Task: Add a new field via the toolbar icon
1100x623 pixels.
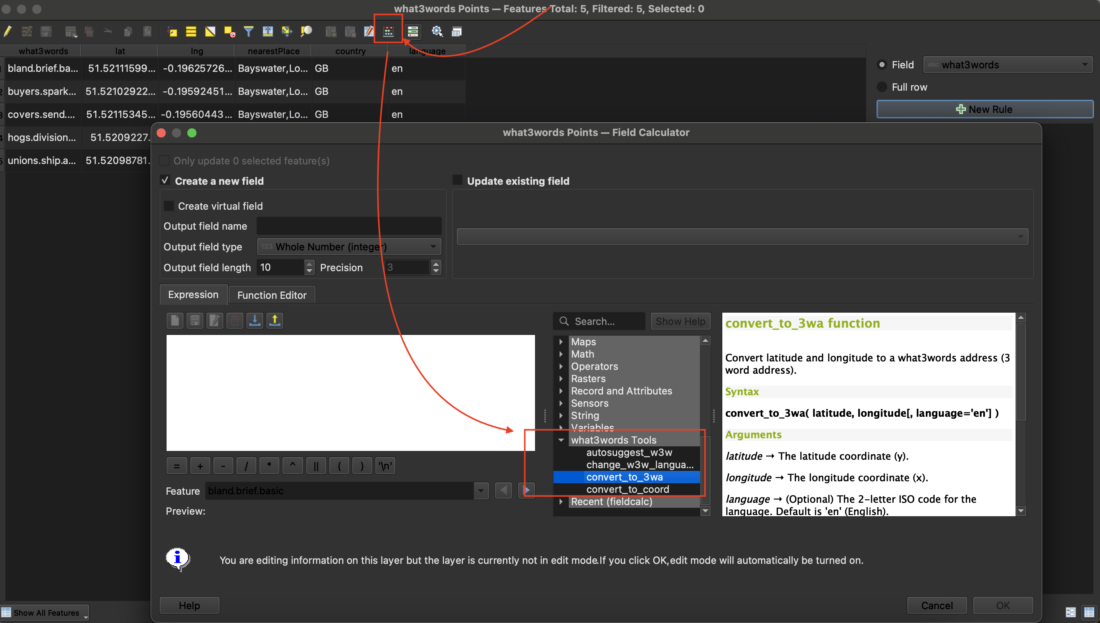Action: tap(331, 32)
